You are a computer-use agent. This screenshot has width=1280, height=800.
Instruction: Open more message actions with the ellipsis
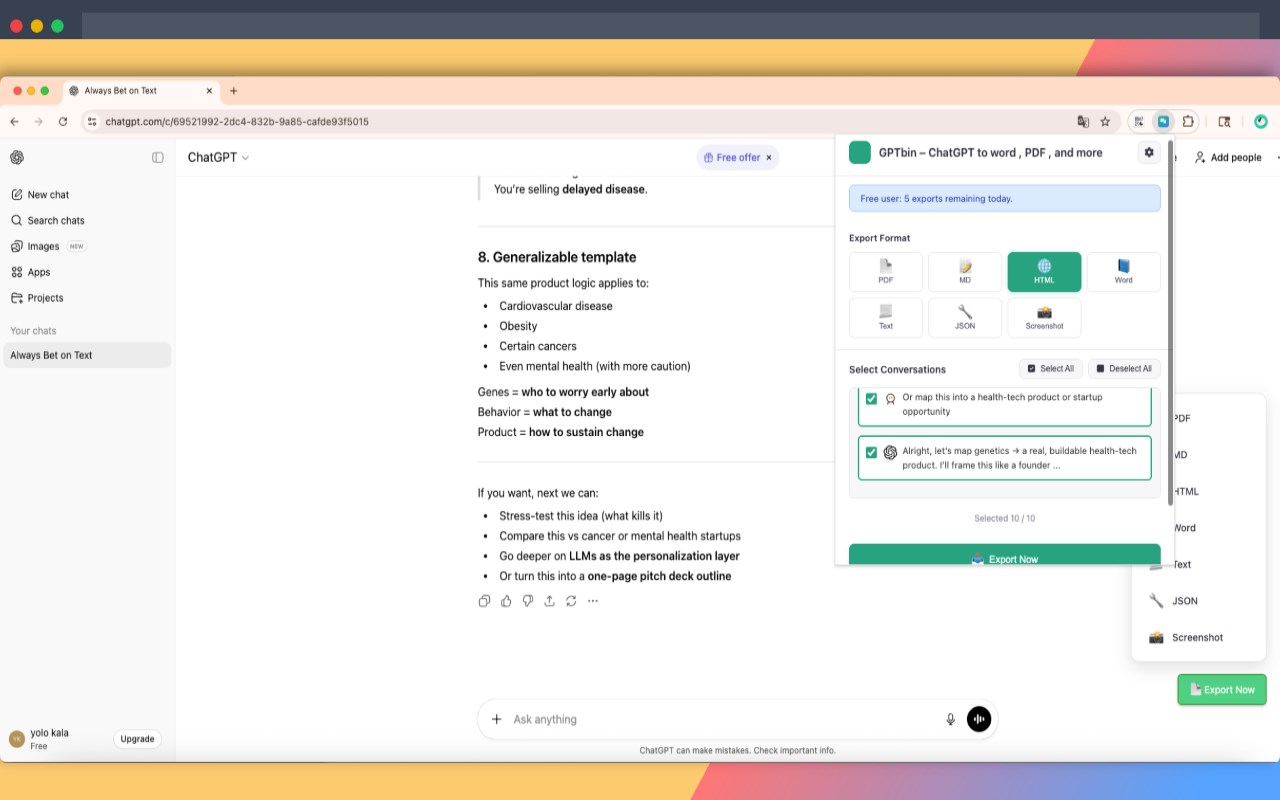pos(592,600)
